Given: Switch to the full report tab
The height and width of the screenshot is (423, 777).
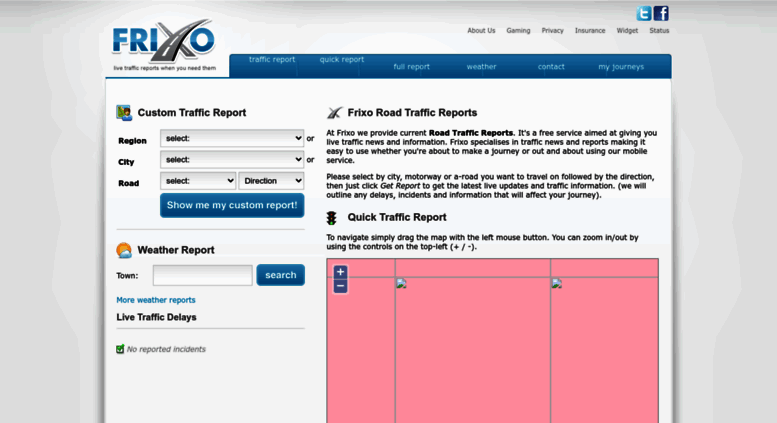Looking at the screenshot, I should coord(411,67).
